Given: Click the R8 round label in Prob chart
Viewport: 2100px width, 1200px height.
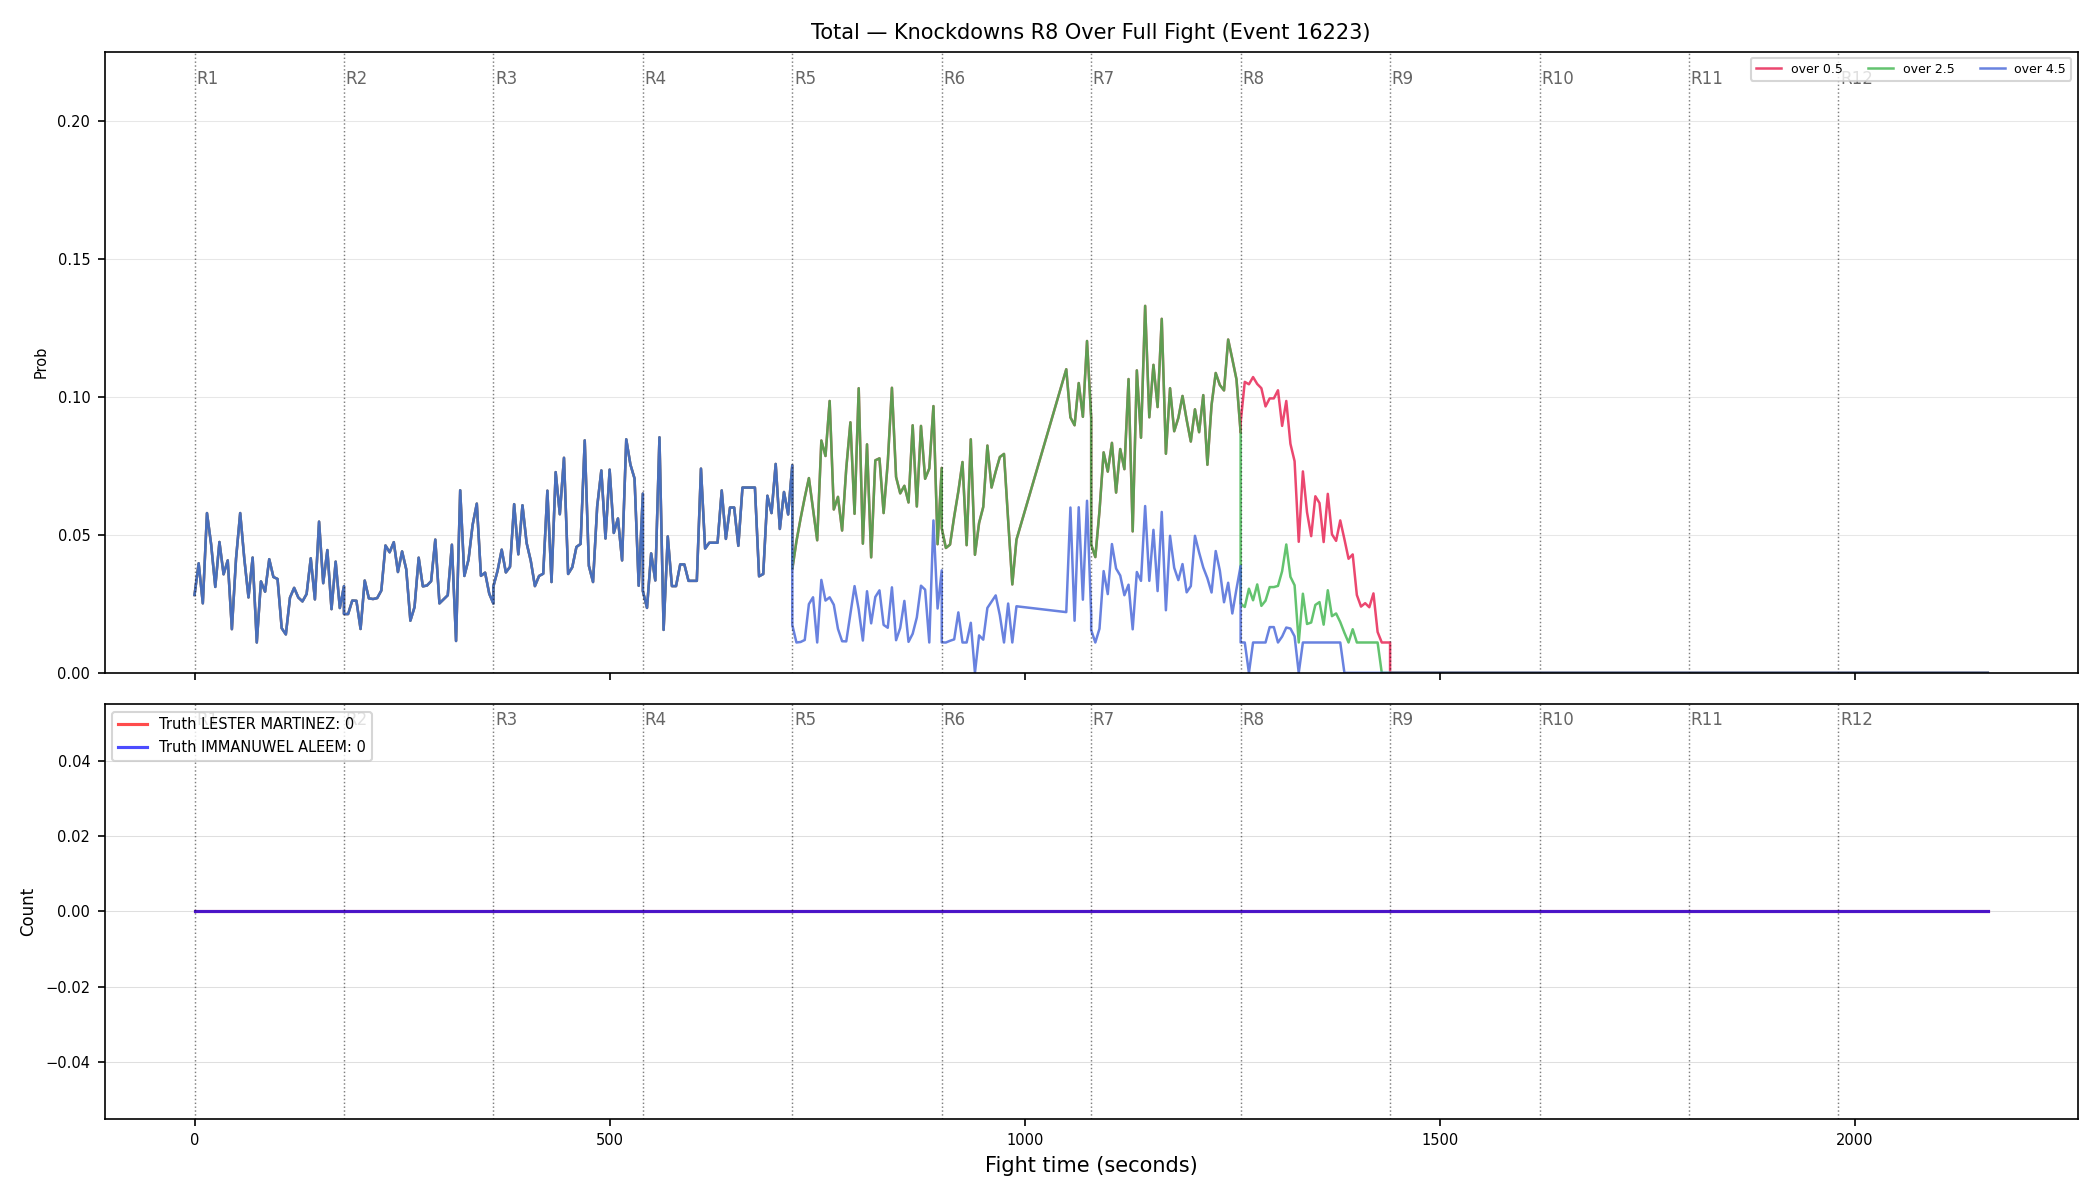Looking at the screenshot, I should click(1253, 78).
